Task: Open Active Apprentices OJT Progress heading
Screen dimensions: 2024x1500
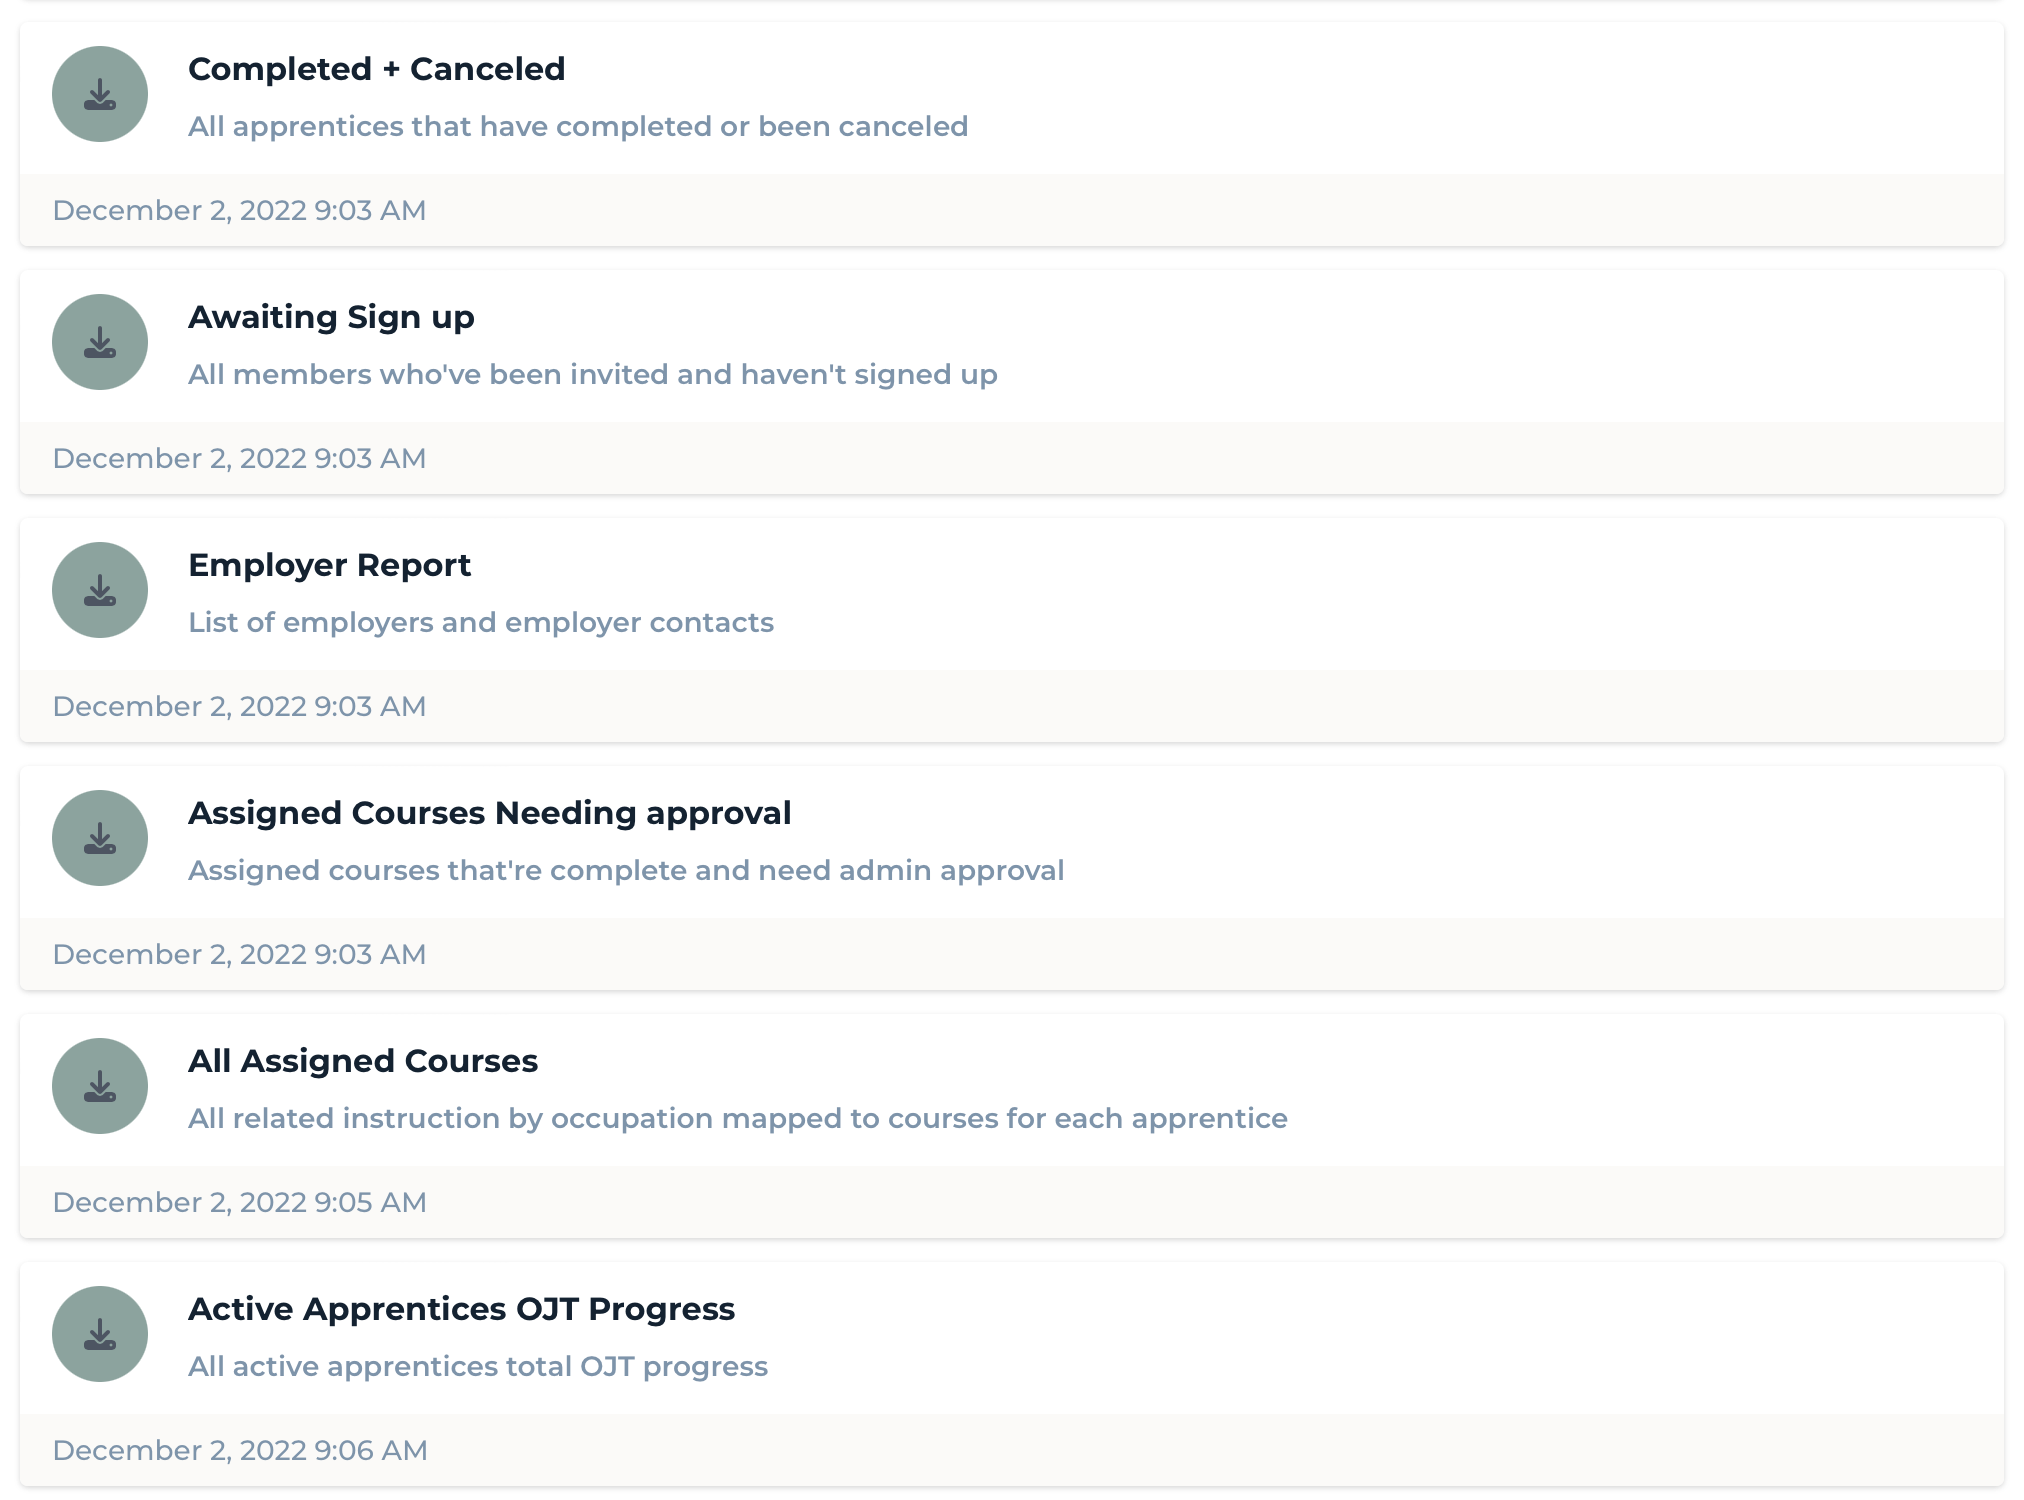Action: pyautogui.click(x=461, y=1309)
